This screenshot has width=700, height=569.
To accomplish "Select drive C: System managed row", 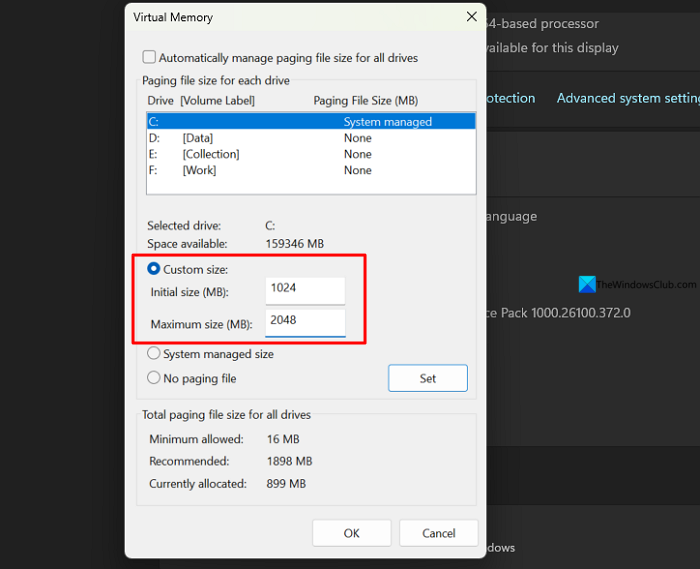I will point(311,121).
